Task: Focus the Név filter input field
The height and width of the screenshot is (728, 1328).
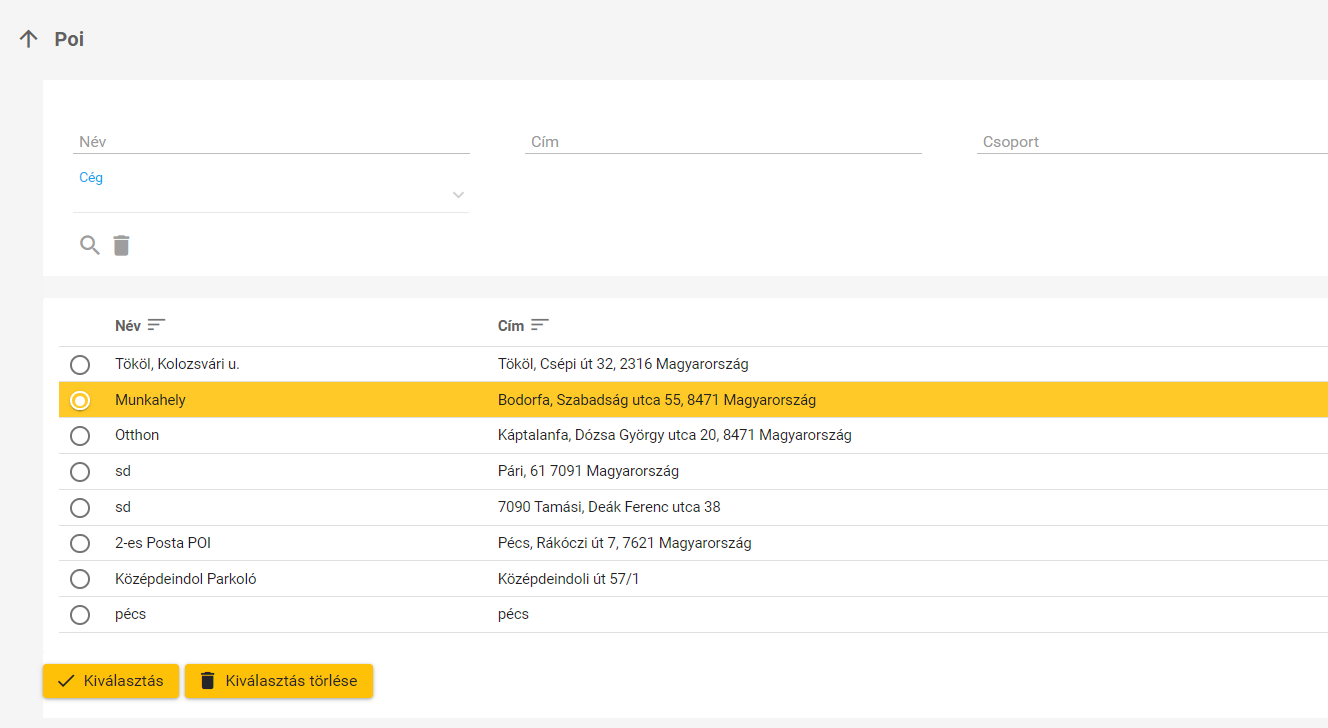Action: pyautogui.click(x=270, y=142)
